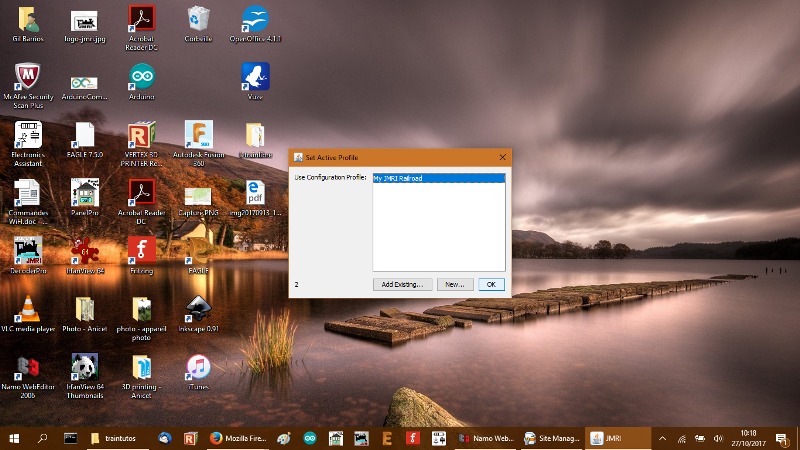Screen dimensions: 800x450
Task: Launch VLC media player from the desktop
Action: click(x=27, y=309)
